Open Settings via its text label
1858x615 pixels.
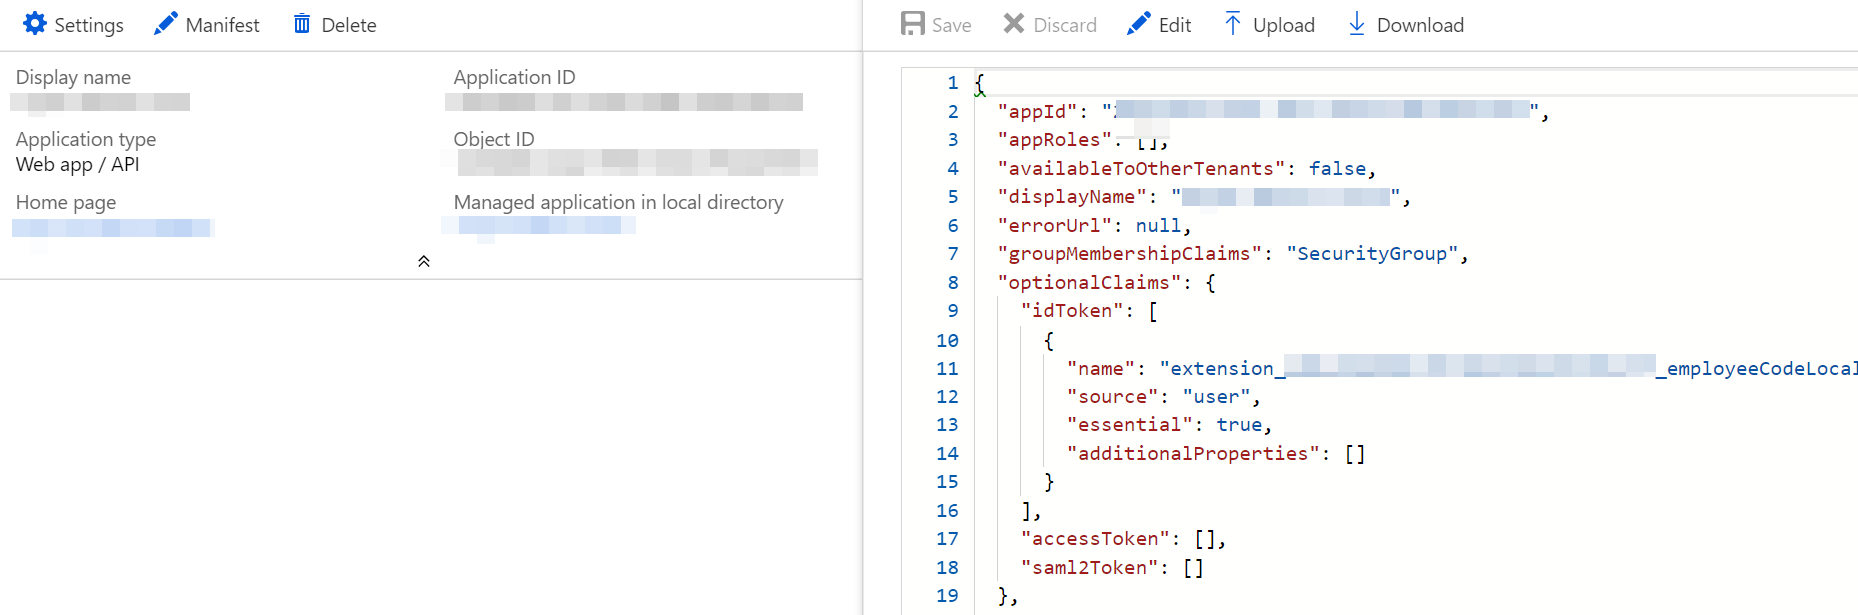[x=89, y=25]
